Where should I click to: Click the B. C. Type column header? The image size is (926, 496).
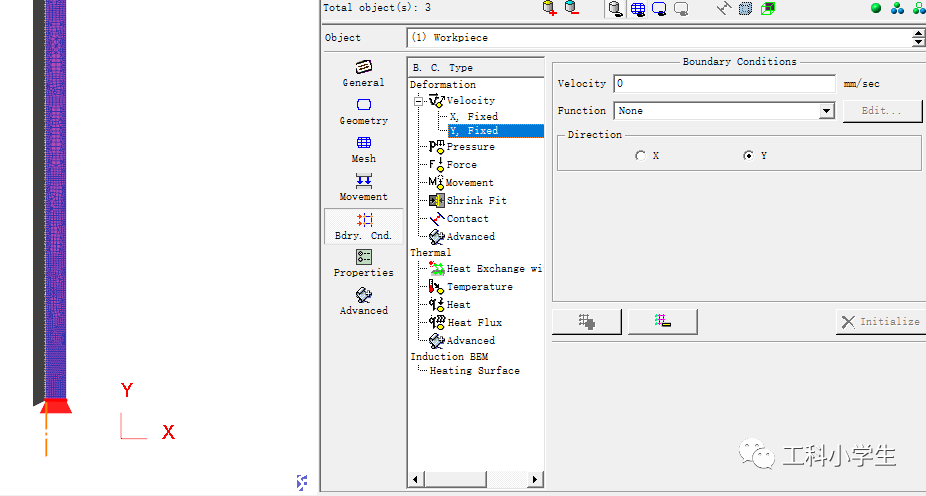click(x=475, y=67)
